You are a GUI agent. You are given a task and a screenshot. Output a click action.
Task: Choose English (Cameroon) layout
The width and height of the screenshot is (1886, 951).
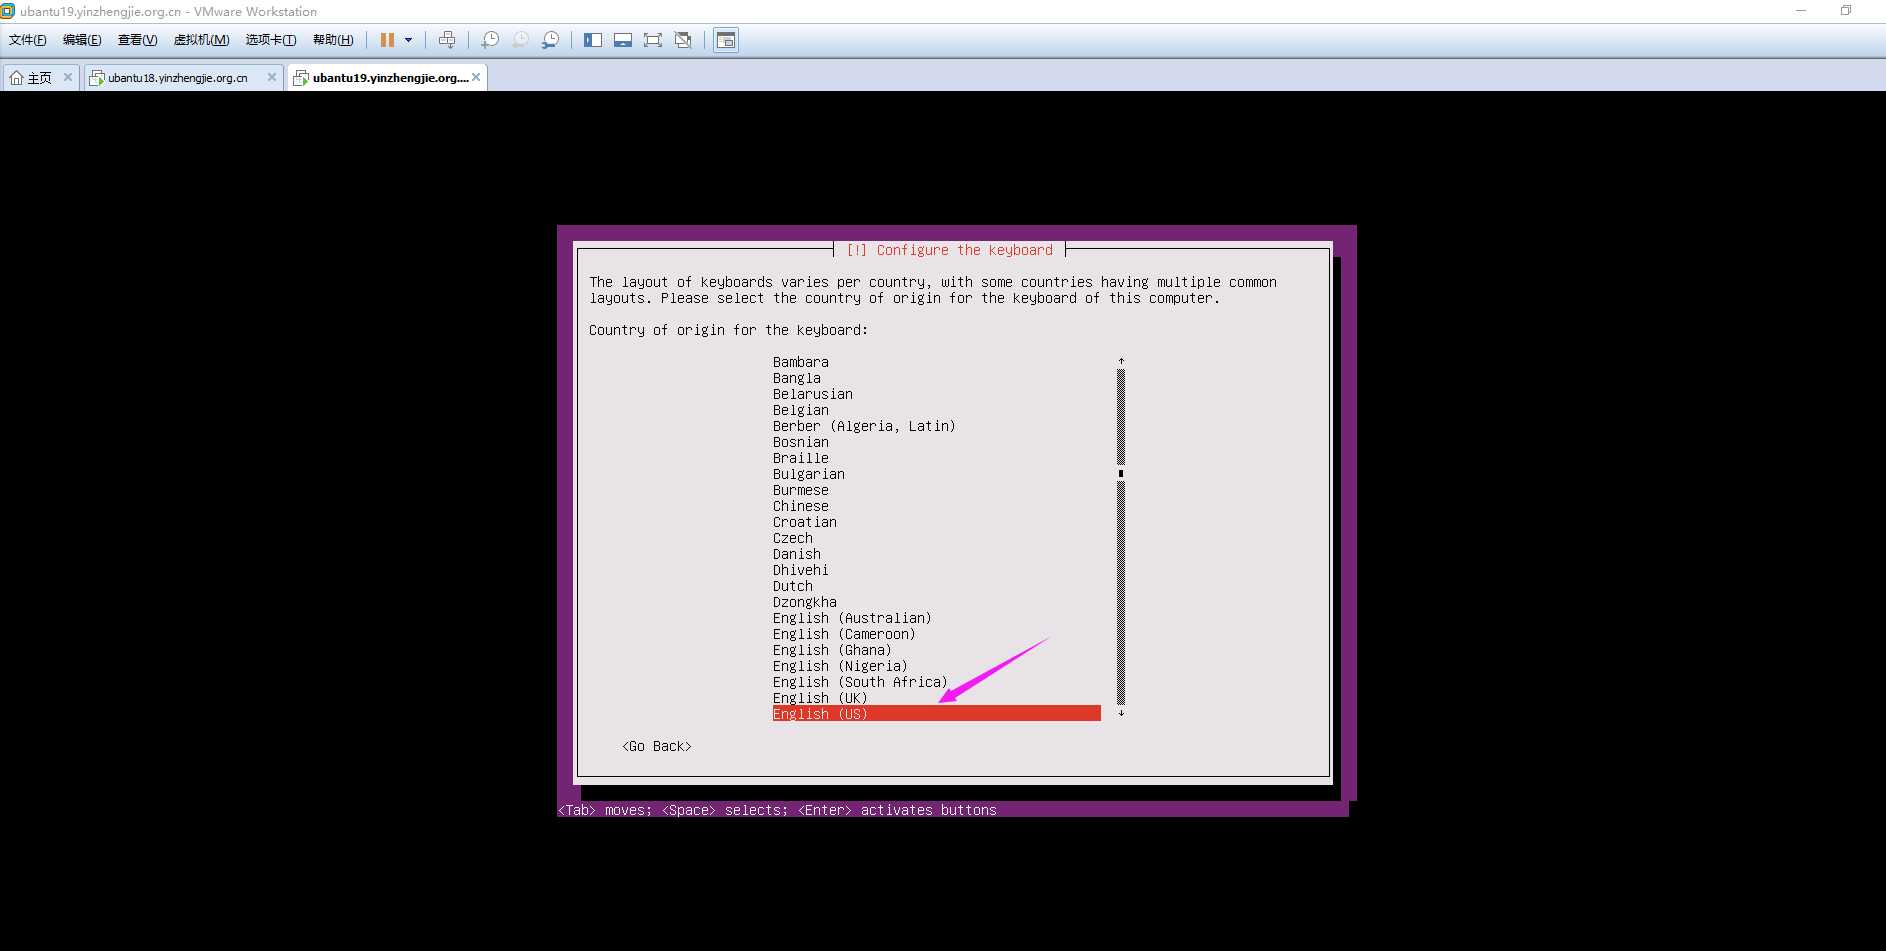[x=844, y=634]
